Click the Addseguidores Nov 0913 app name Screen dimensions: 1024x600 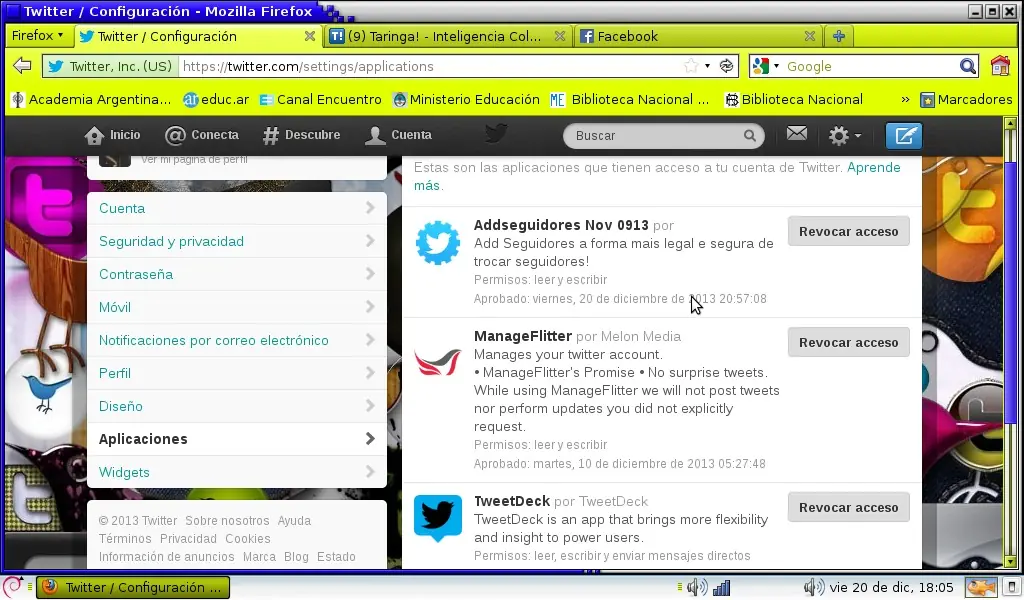(561, 225)
